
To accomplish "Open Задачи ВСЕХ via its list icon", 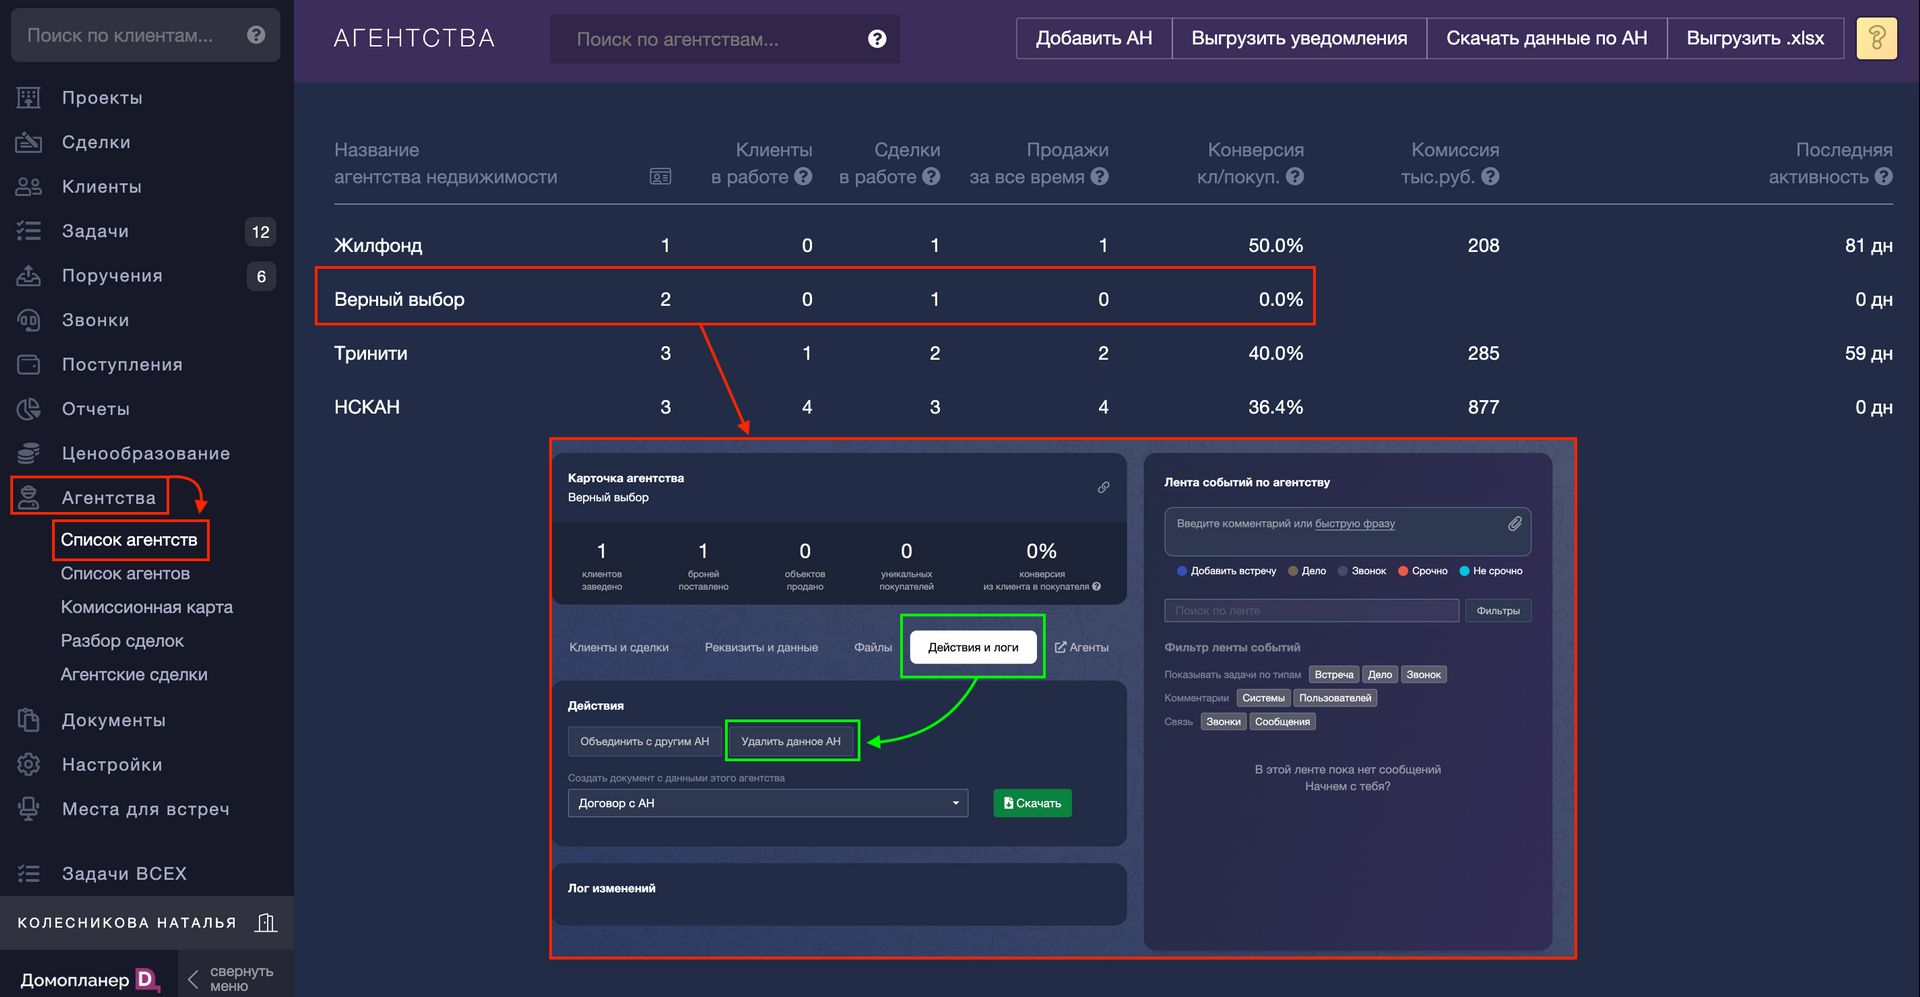I will [x=28, y=873].
